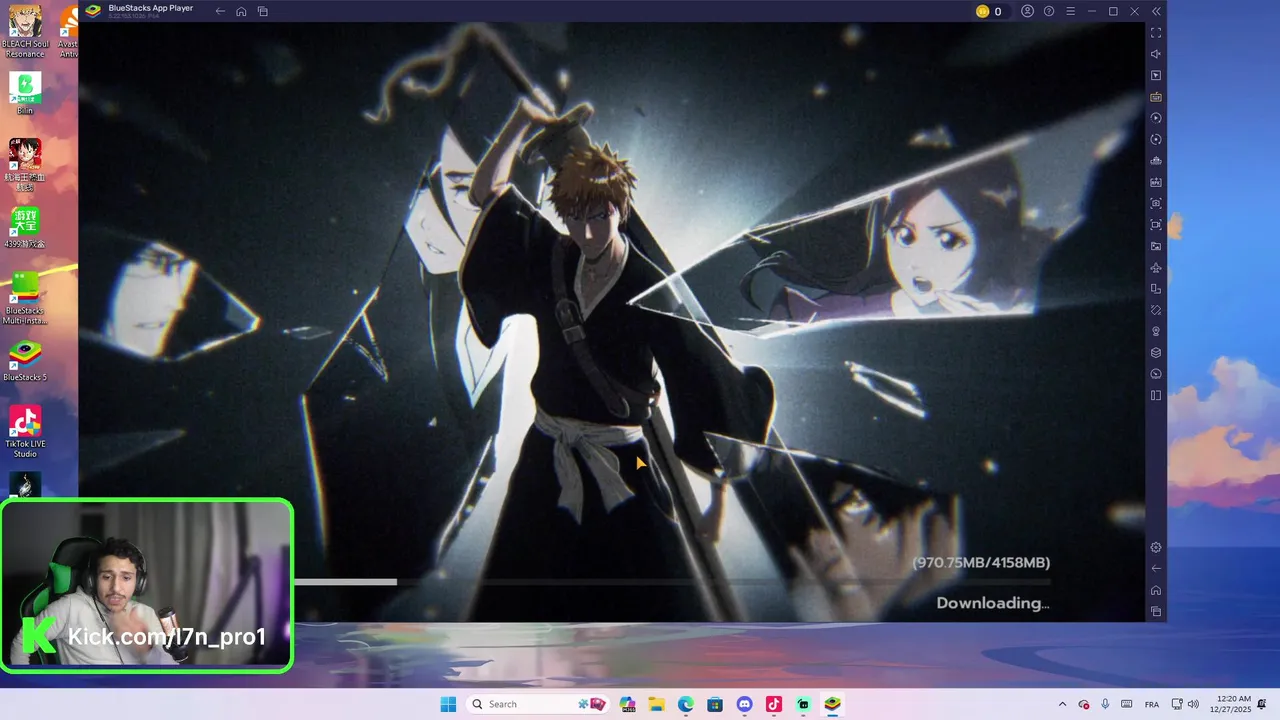Click the back arrow in BlueStacks title bar
The image size is (1280, 720).
click(x=220, y=11)
